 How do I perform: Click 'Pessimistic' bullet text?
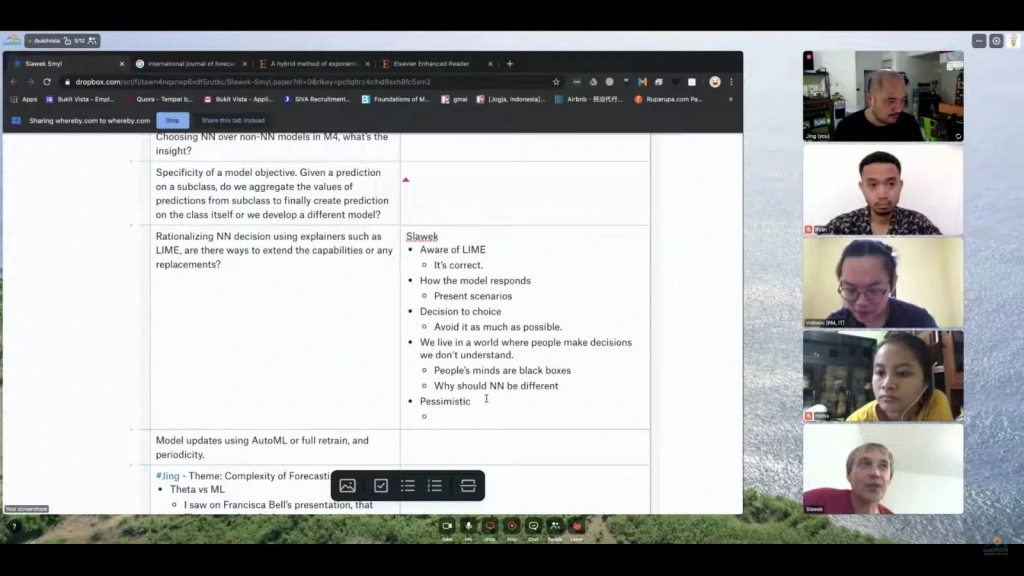(x=445, y=402)
